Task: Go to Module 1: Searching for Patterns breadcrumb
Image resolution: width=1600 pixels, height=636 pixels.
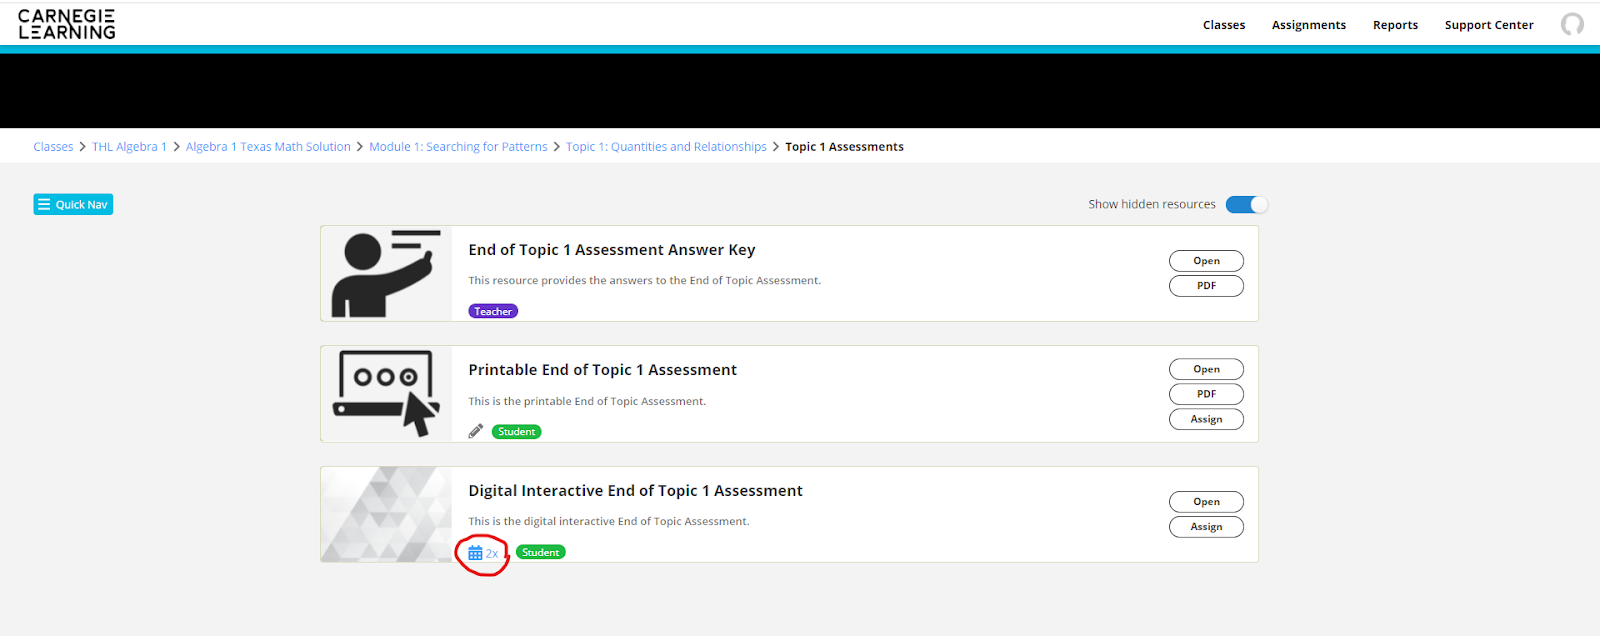Action: pos(458,147)
